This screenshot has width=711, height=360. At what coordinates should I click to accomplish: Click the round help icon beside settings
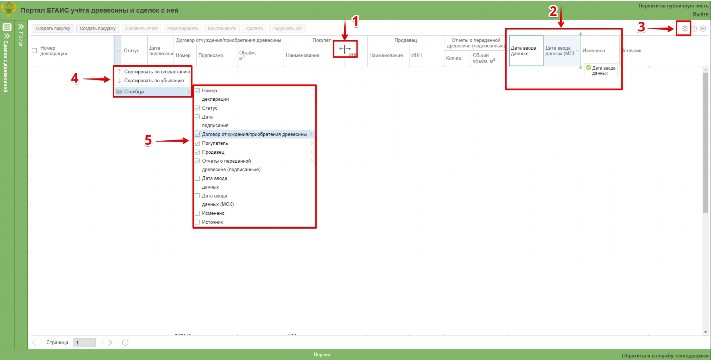[694, 29]
